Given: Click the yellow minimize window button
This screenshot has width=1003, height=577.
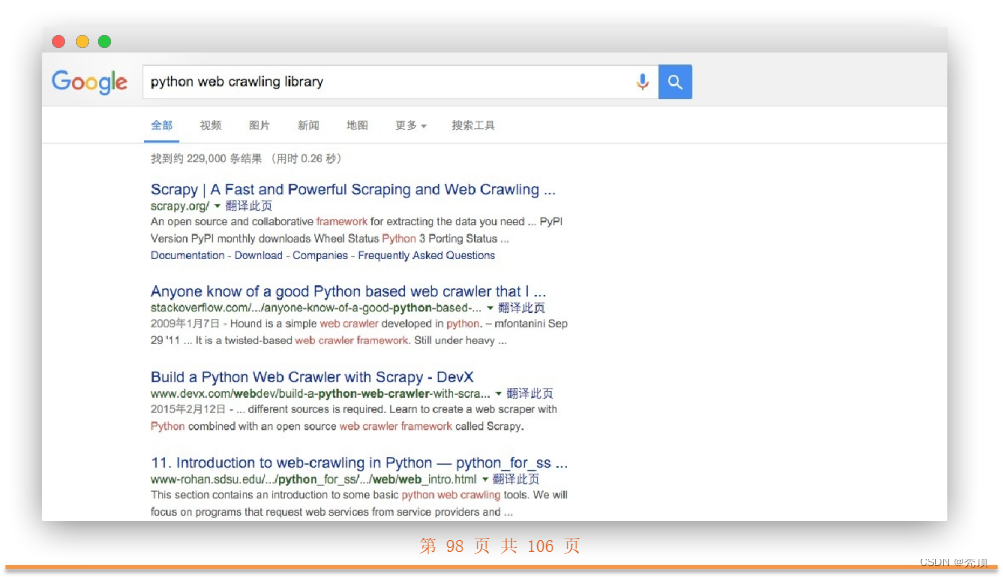Looking at the screenshot, I should pyautogui.click(x=82, y=42).
